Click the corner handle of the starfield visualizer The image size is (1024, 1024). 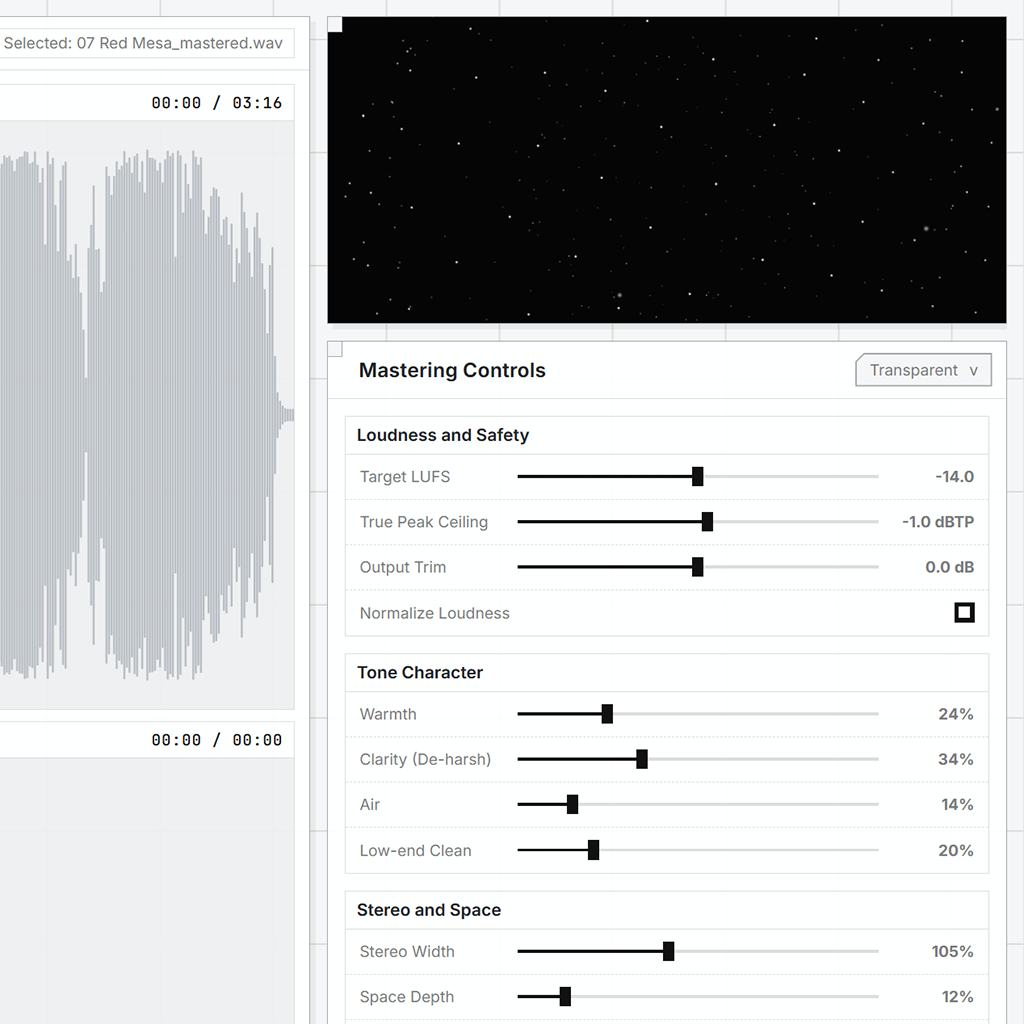pyautogui.click(x=335, y=25)
